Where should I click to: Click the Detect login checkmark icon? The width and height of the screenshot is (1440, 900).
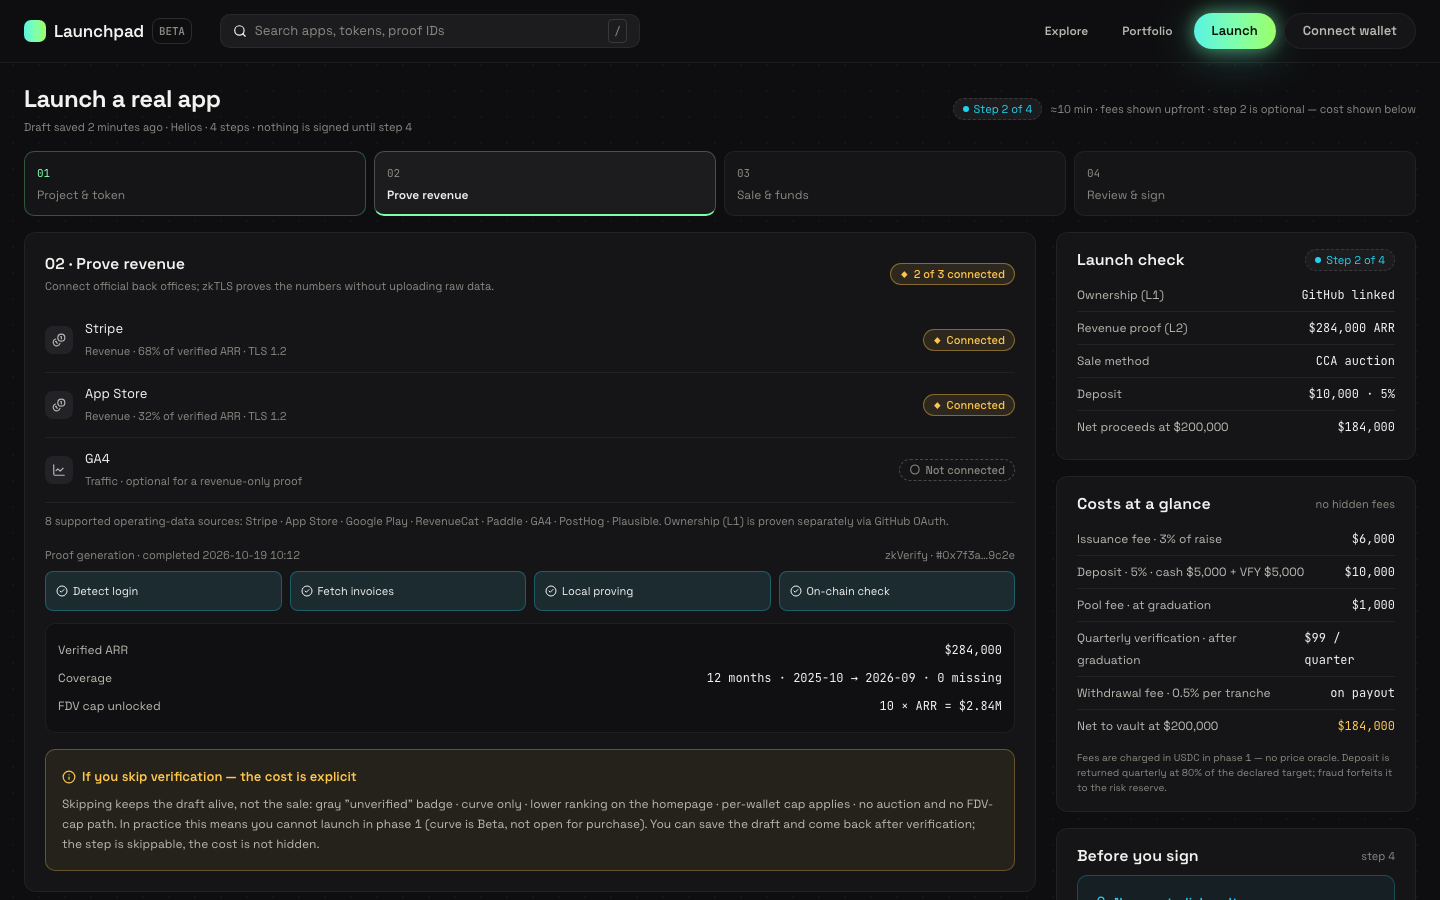[x=62, y=591]
